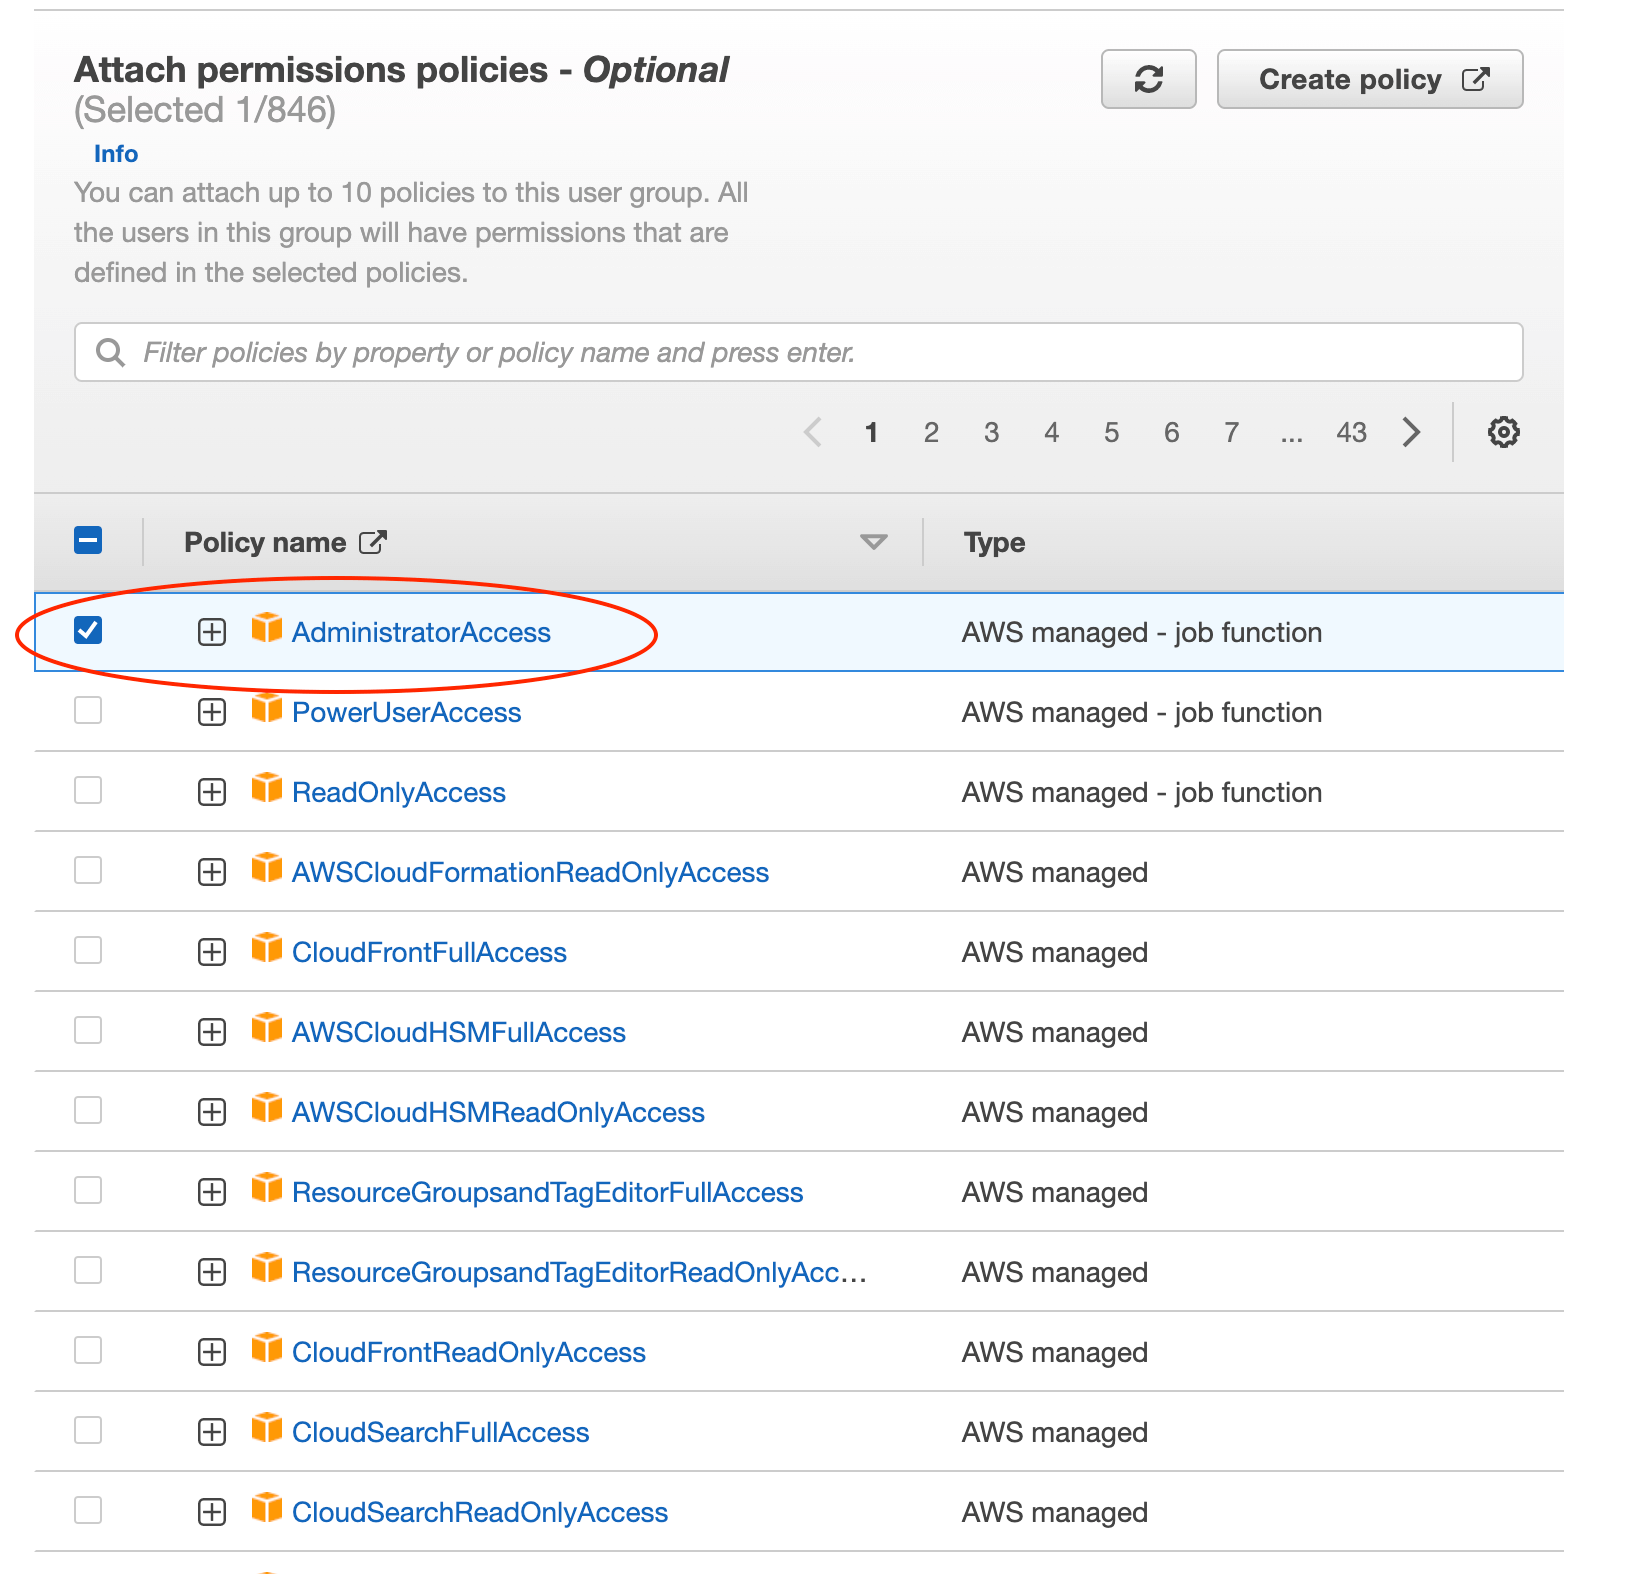Expand the PowerUserAccess policy details
The image size is (1626, 1574).
(212, 712)
